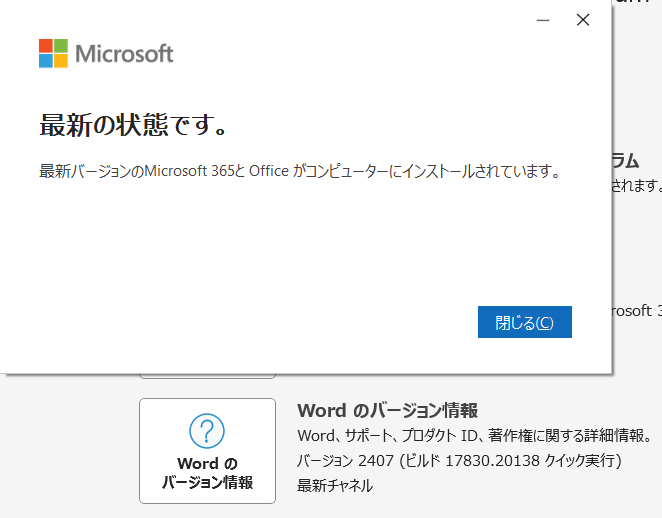662x518 pixels.
Task: Close the Microsoft update dialog with X
Action: point(583,20)
